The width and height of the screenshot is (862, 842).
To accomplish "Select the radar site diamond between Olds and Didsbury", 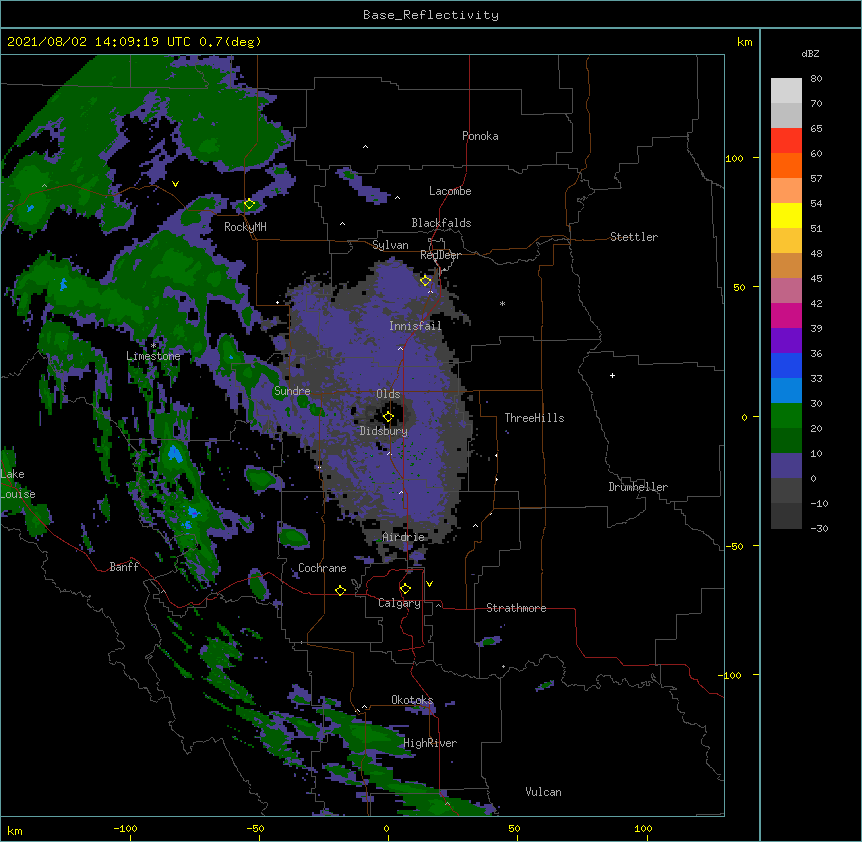I will (x=388, y=417).
